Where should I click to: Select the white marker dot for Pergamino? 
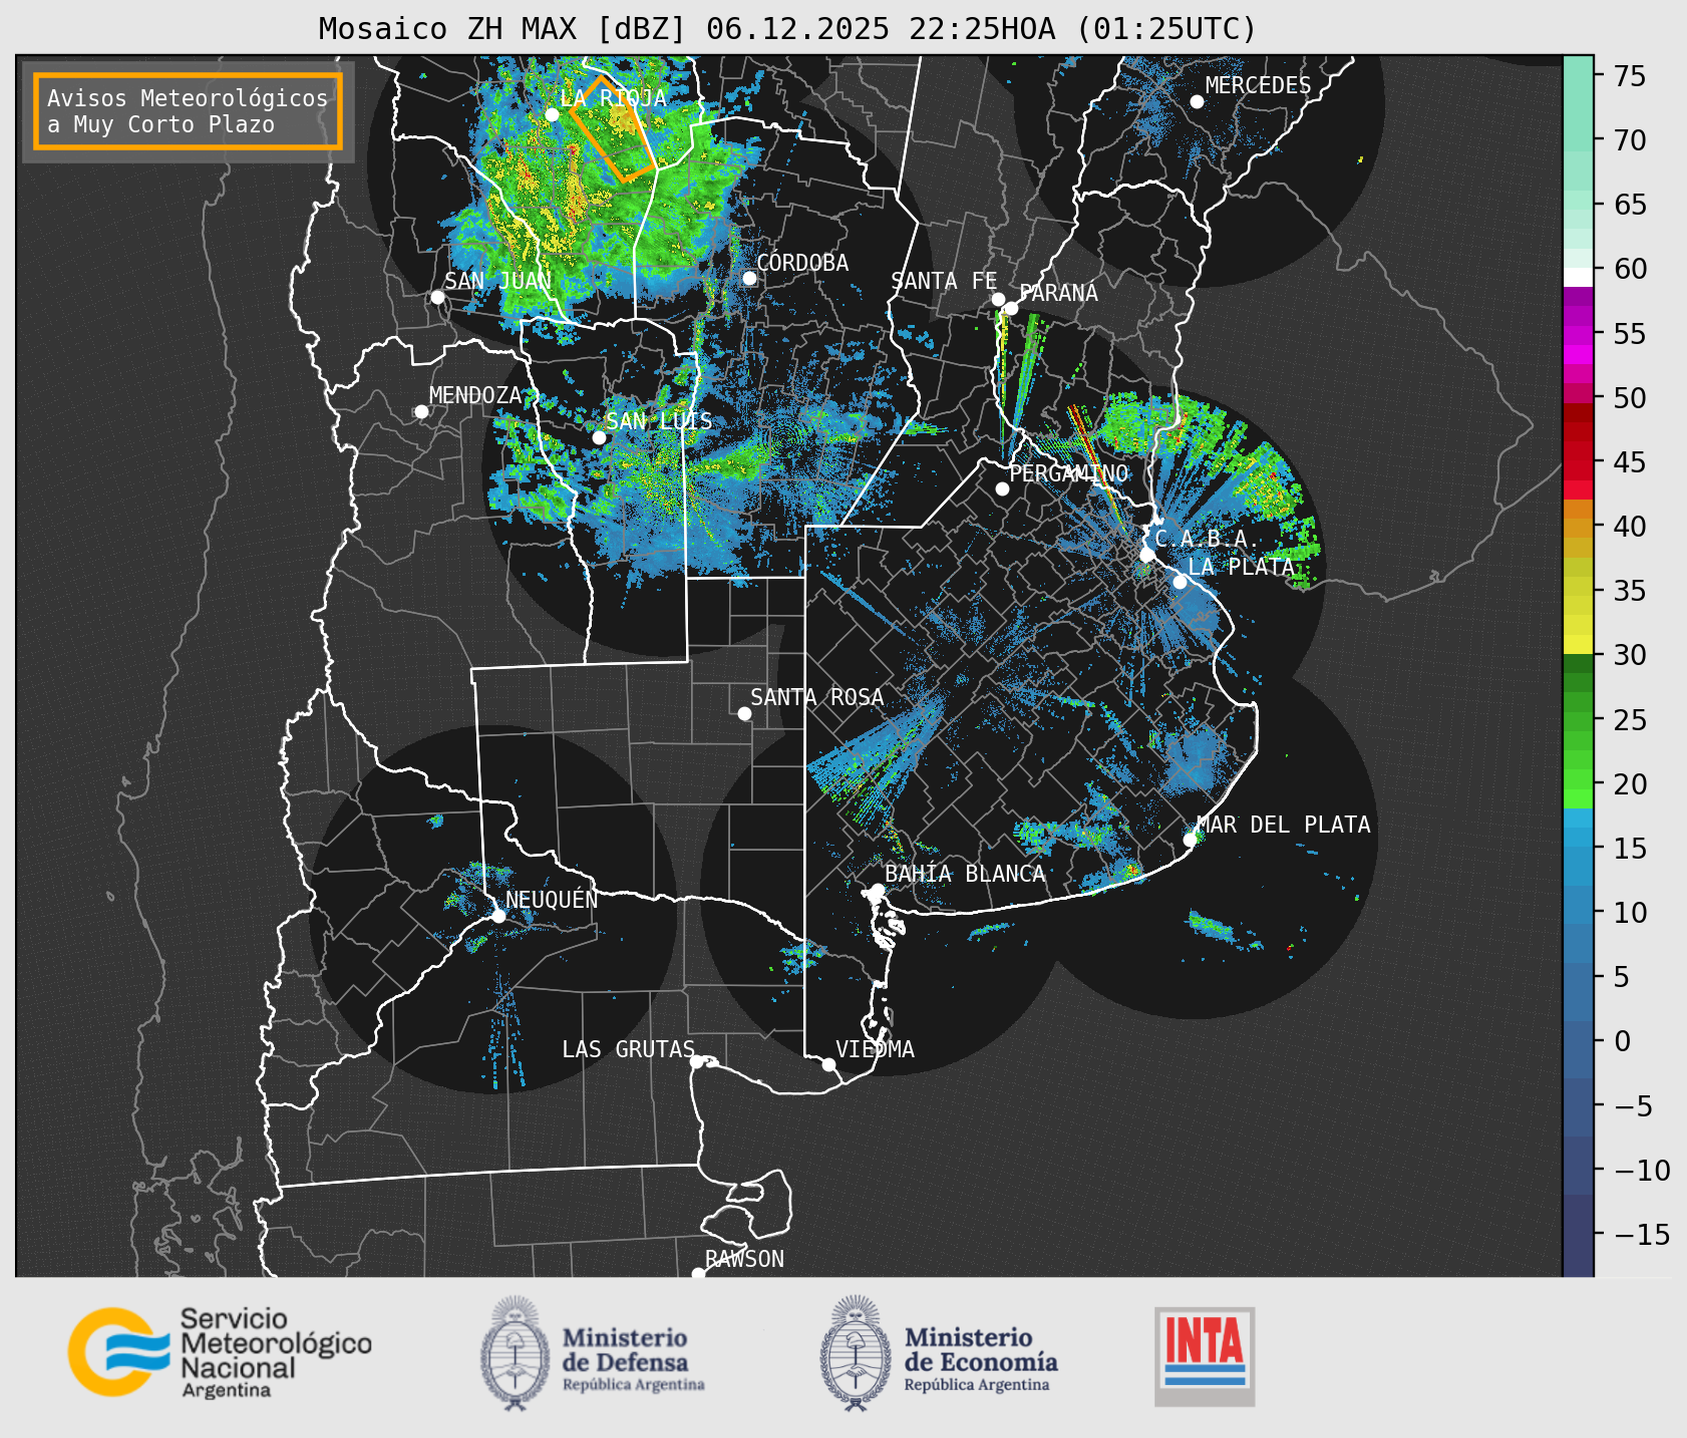coord(1002,489)
